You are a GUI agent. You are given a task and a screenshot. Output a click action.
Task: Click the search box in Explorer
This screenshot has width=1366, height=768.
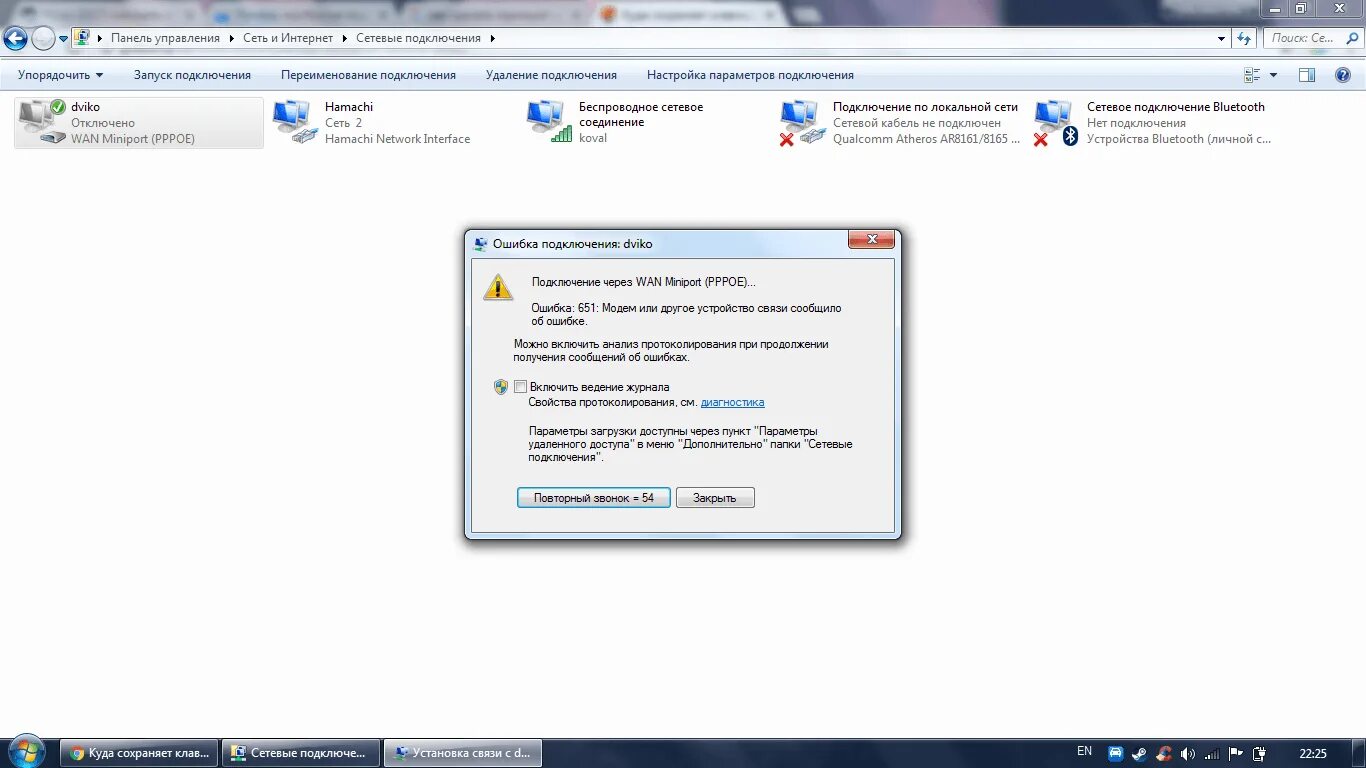tap(1311, 38)
